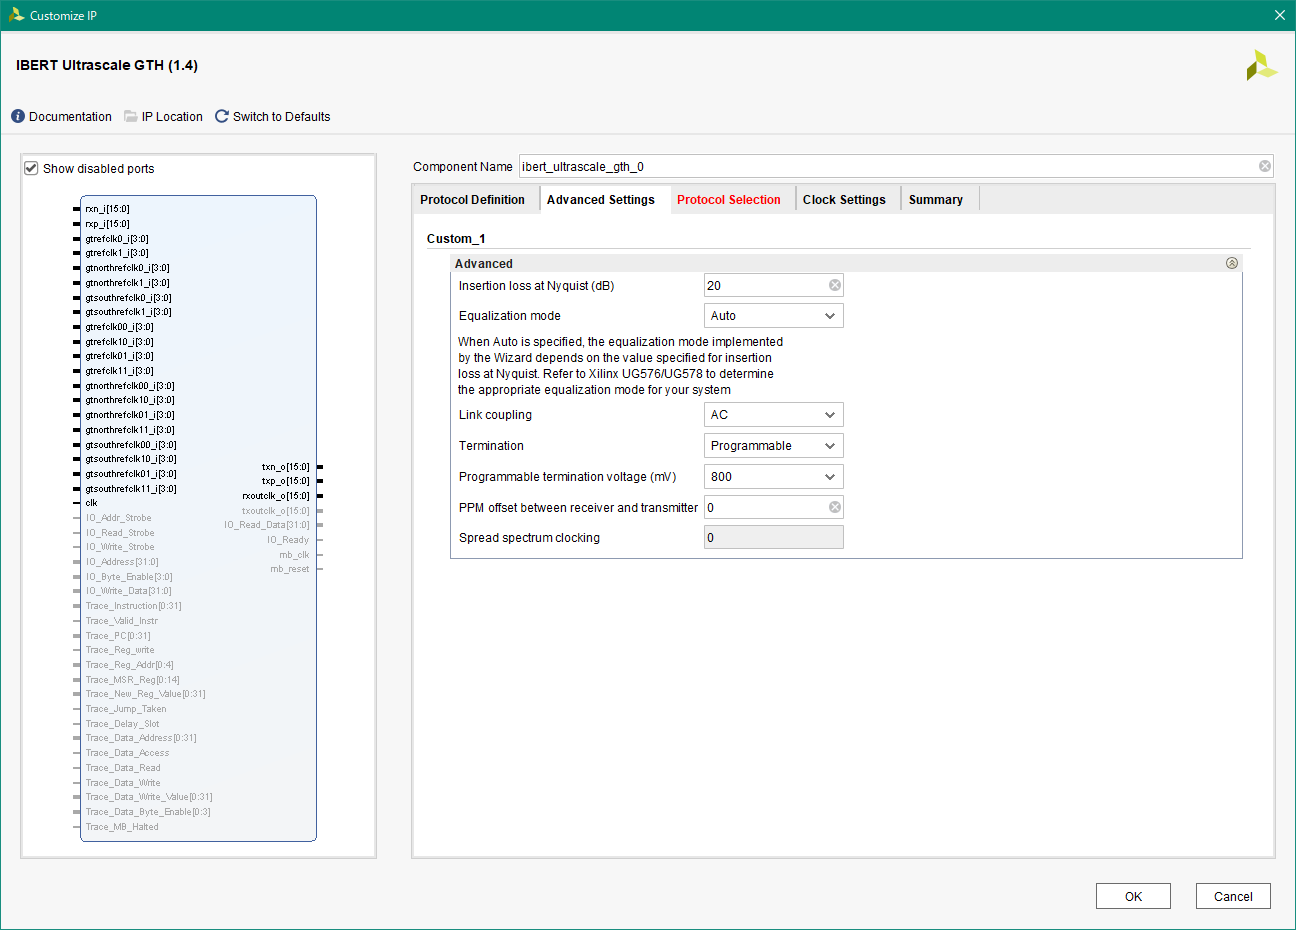Click the OK button
1296x930 pixels.
[1133, 896]
